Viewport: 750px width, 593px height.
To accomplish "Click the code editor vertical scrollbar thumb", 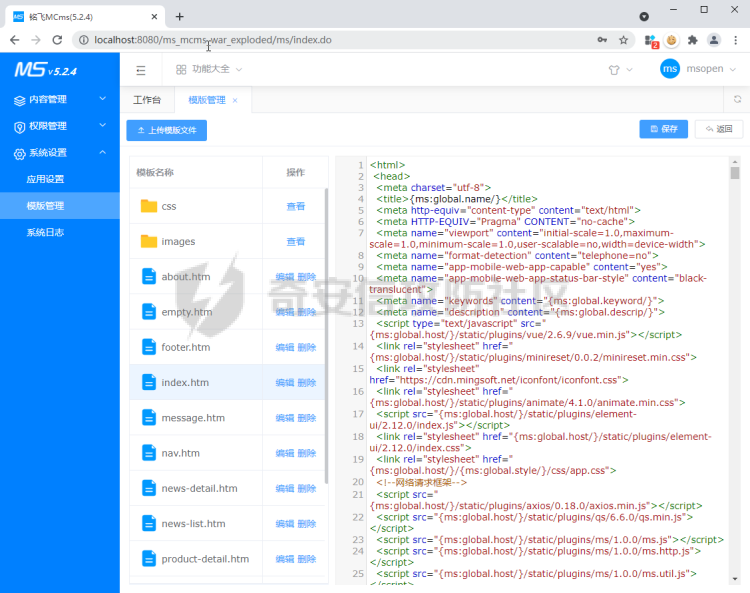I will 735,172.
